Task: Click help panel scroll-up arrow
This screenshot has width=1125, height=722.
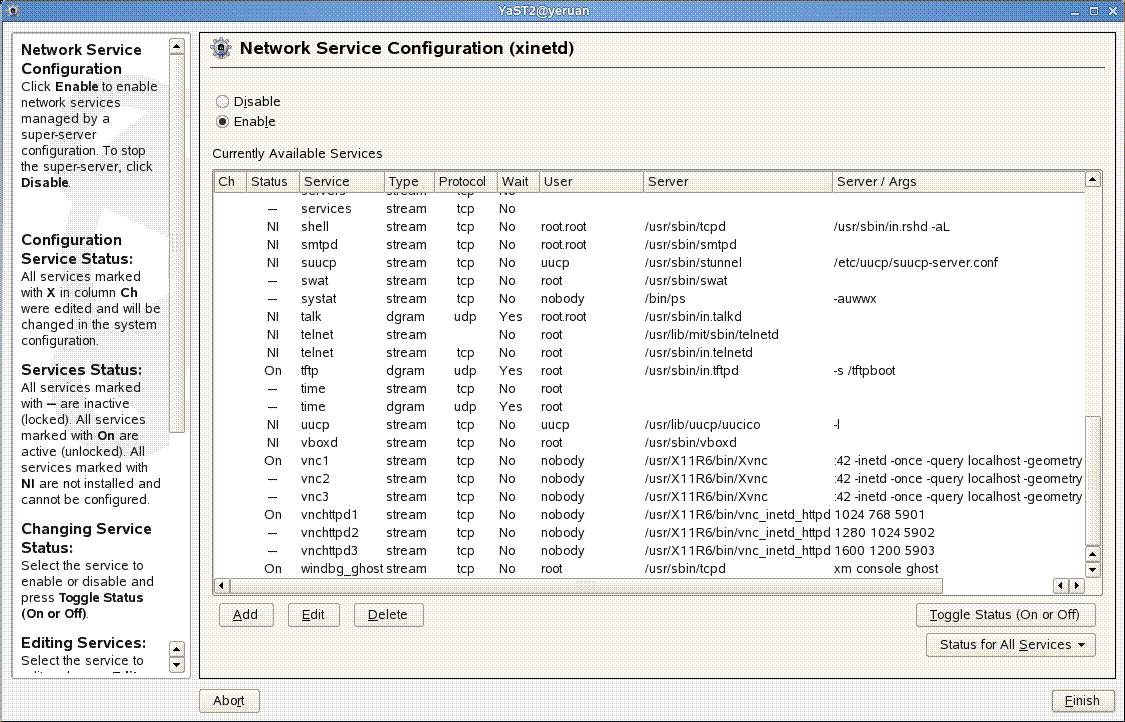Action: pyautogui.click(x=177, y=46)
